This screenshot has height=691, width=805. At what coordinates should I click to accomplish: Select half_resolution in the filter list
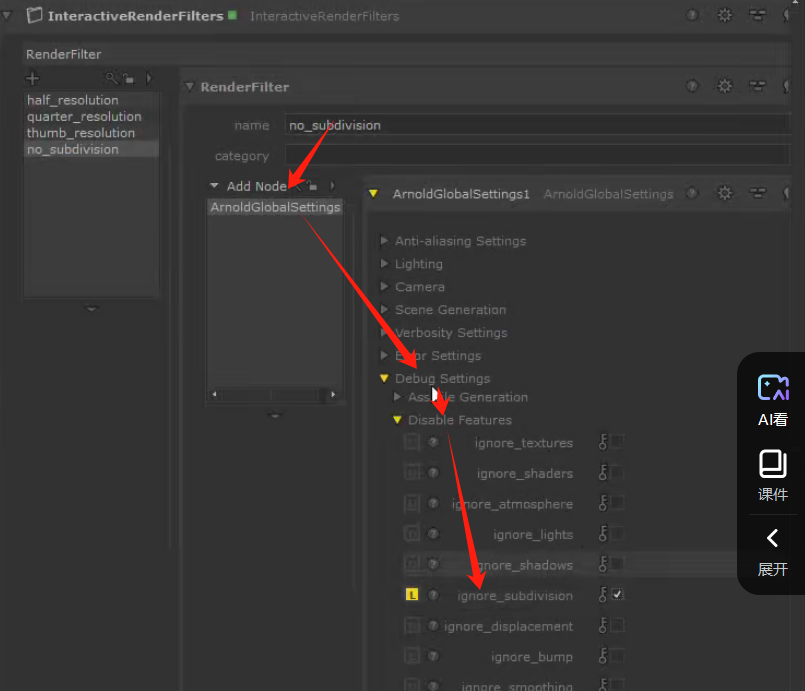[72, 100]
